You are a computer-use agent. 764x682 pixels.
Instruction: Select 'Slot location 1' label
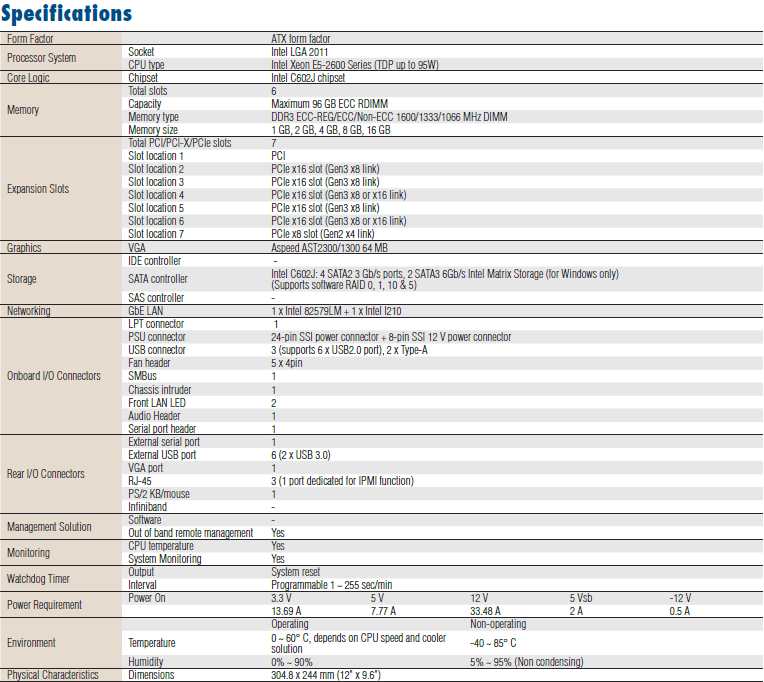pyautogui.click(x=156, y=156)
